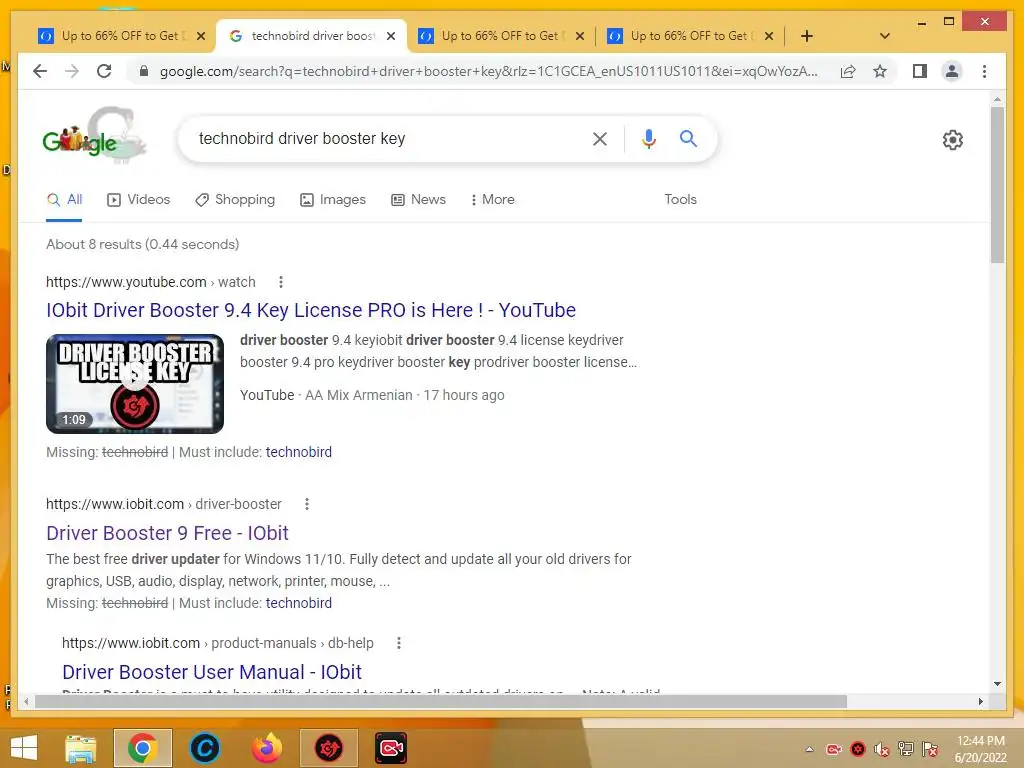
Task: Open the Chrome profile avatar menu
Action: (952, 71)
